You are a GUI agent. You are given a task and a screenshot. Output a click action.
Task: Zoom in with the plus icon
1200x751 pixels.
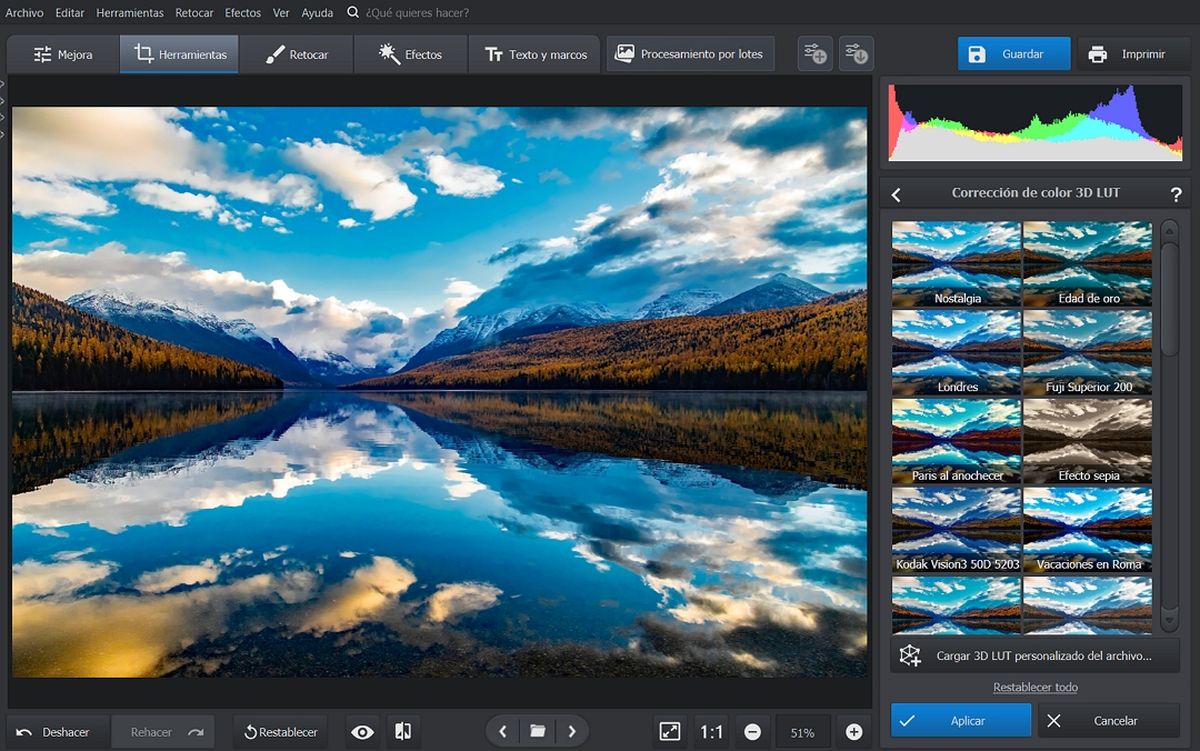point(854,732)
